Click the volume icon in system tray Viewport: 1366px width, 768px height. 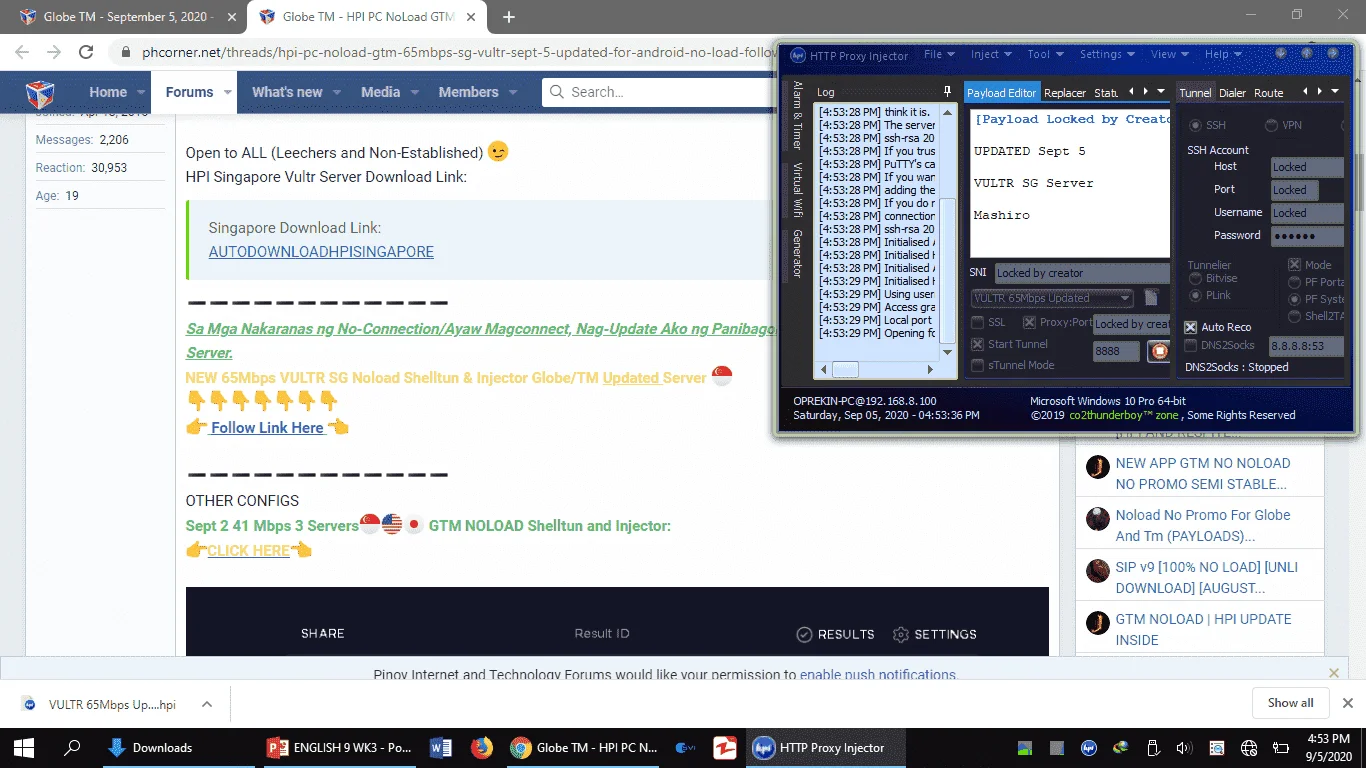pyautogui.click(x=1184, y=747)
